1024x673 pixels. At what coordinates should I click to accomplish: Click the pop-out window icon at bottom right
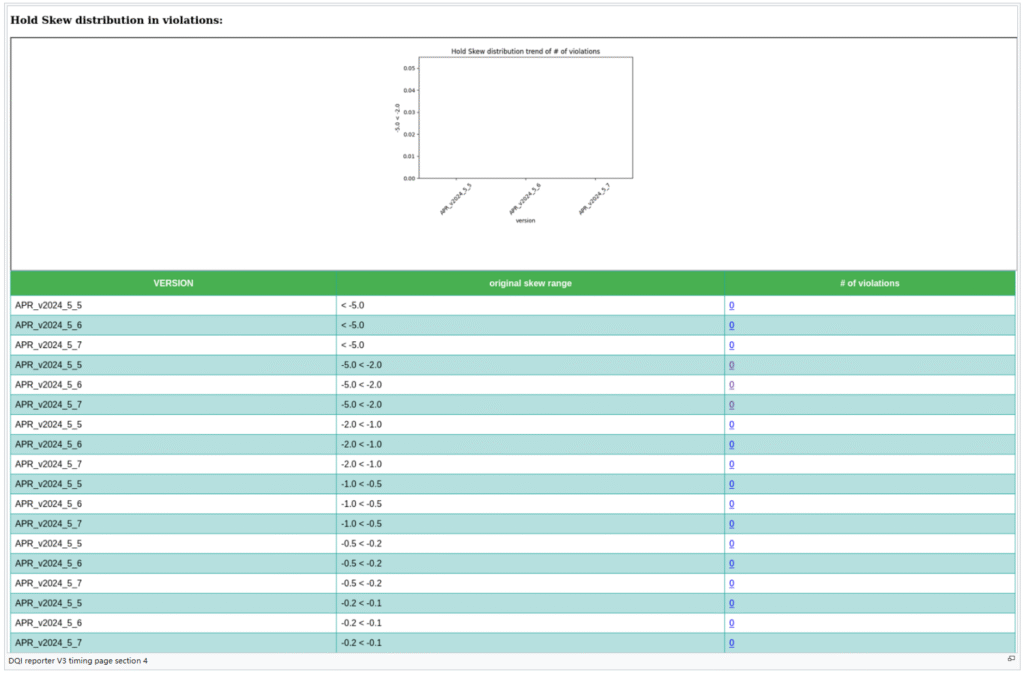[1011, 659]
